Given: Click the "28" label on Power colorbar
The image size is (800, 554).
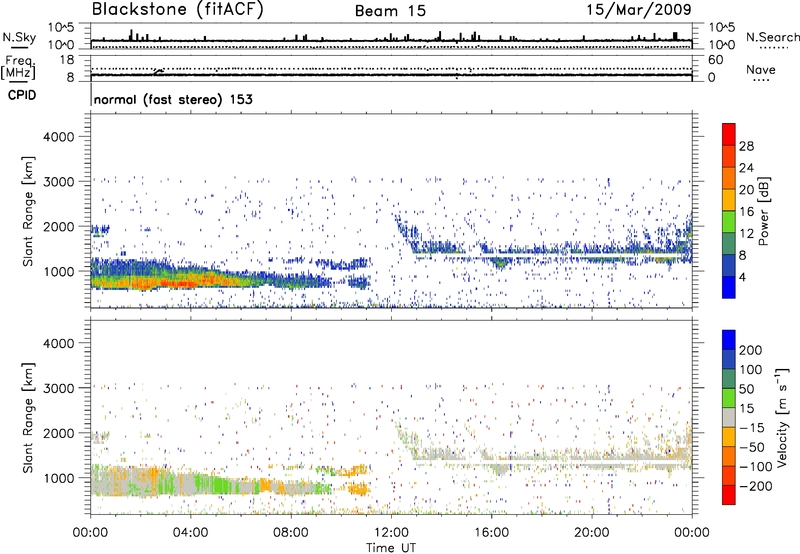Looking at the screenshot, I should tap(746, 146).
